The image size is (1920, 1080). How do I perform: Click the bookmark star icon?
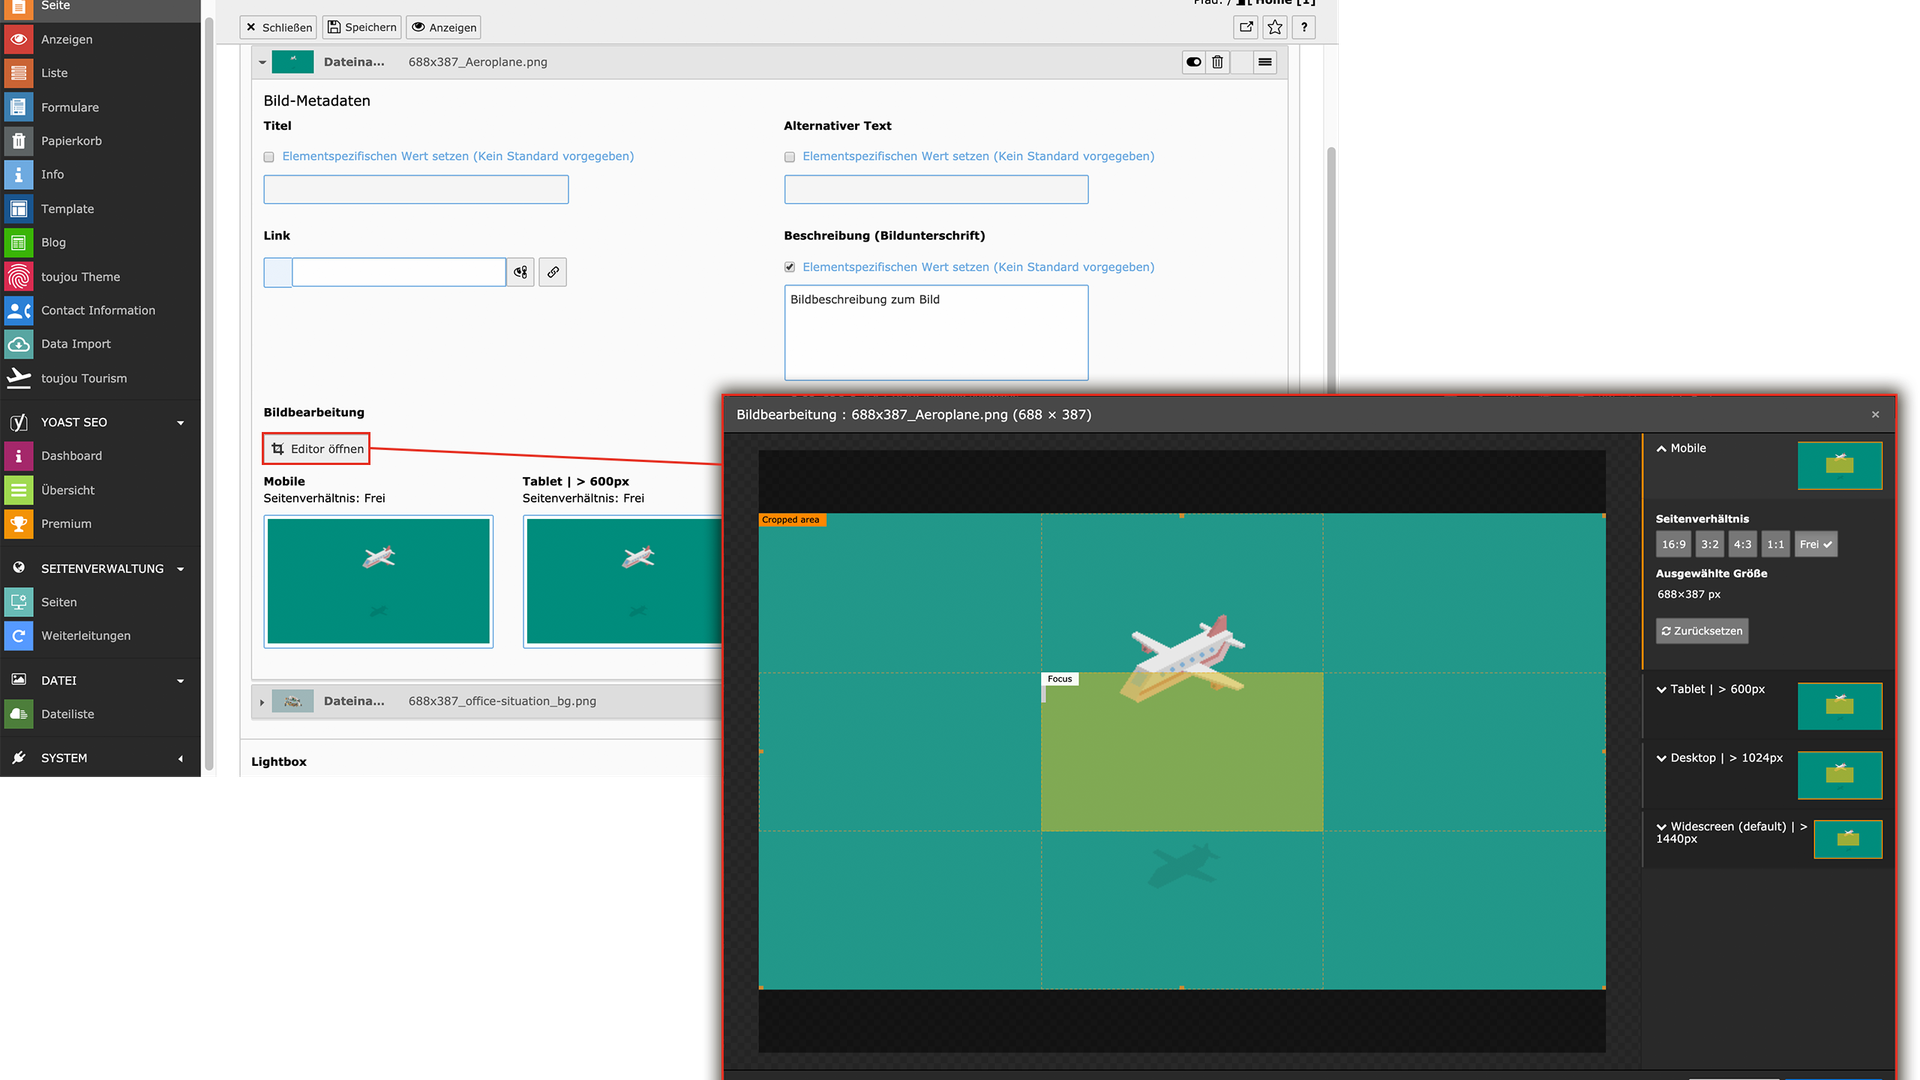1274,28
